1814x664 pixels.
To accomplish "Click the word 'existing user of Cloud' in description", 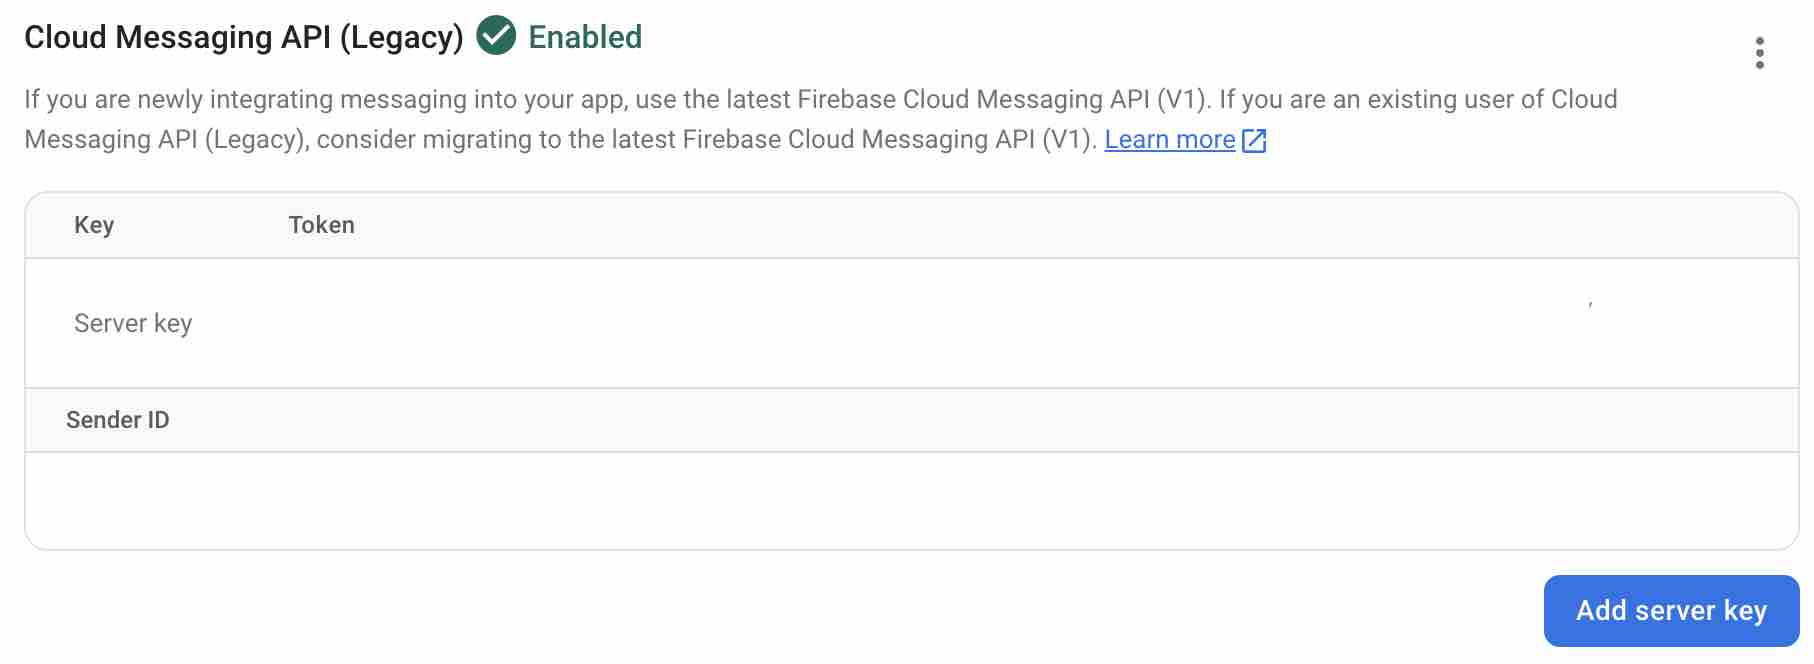I will coord(1492,100).
